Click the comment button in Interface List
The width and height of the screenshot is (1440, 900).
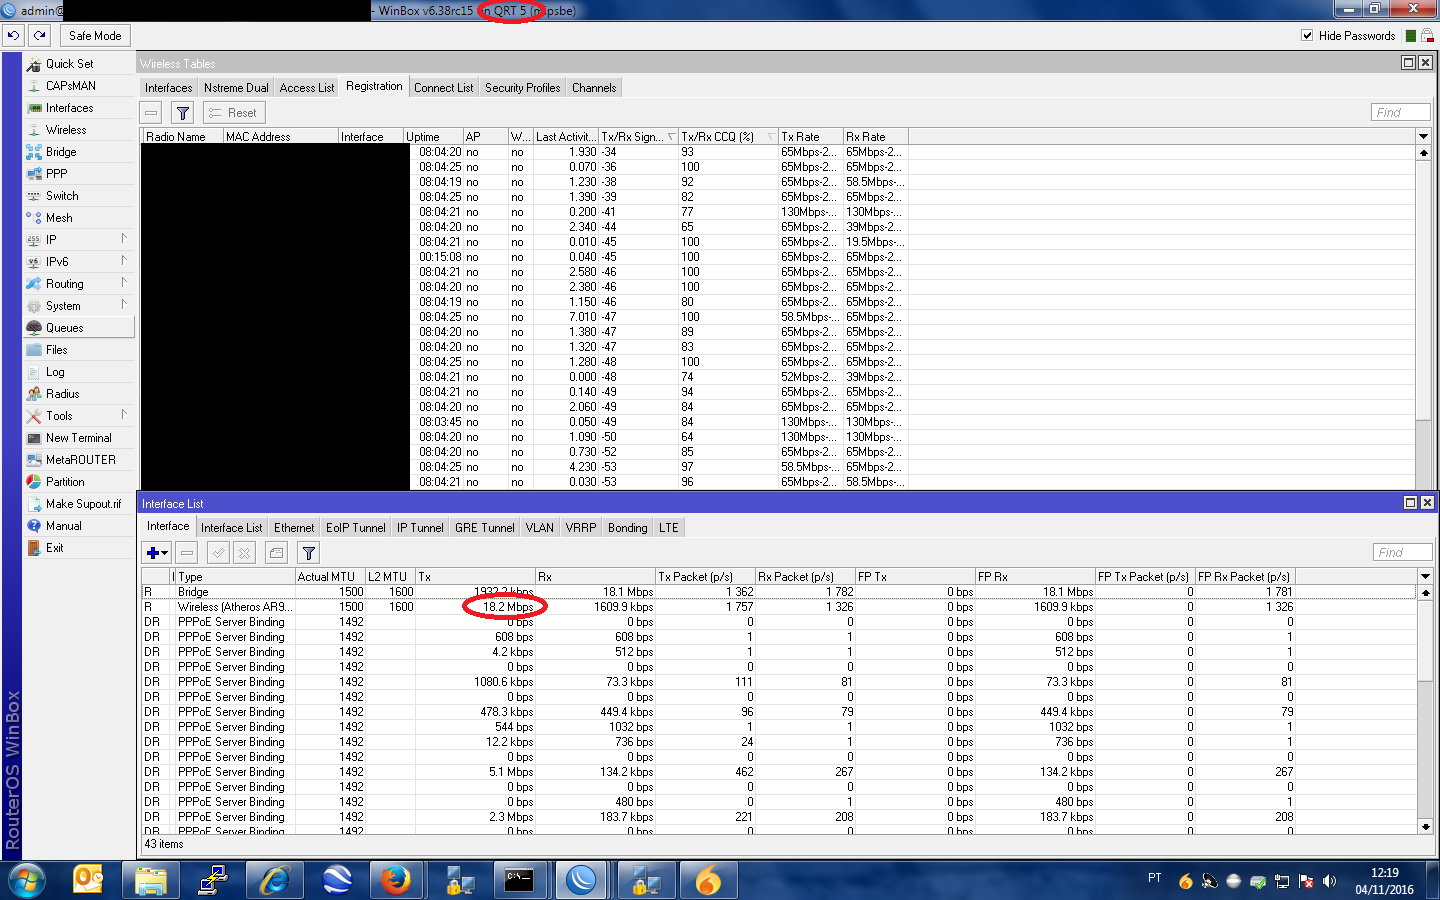(277, 552)
